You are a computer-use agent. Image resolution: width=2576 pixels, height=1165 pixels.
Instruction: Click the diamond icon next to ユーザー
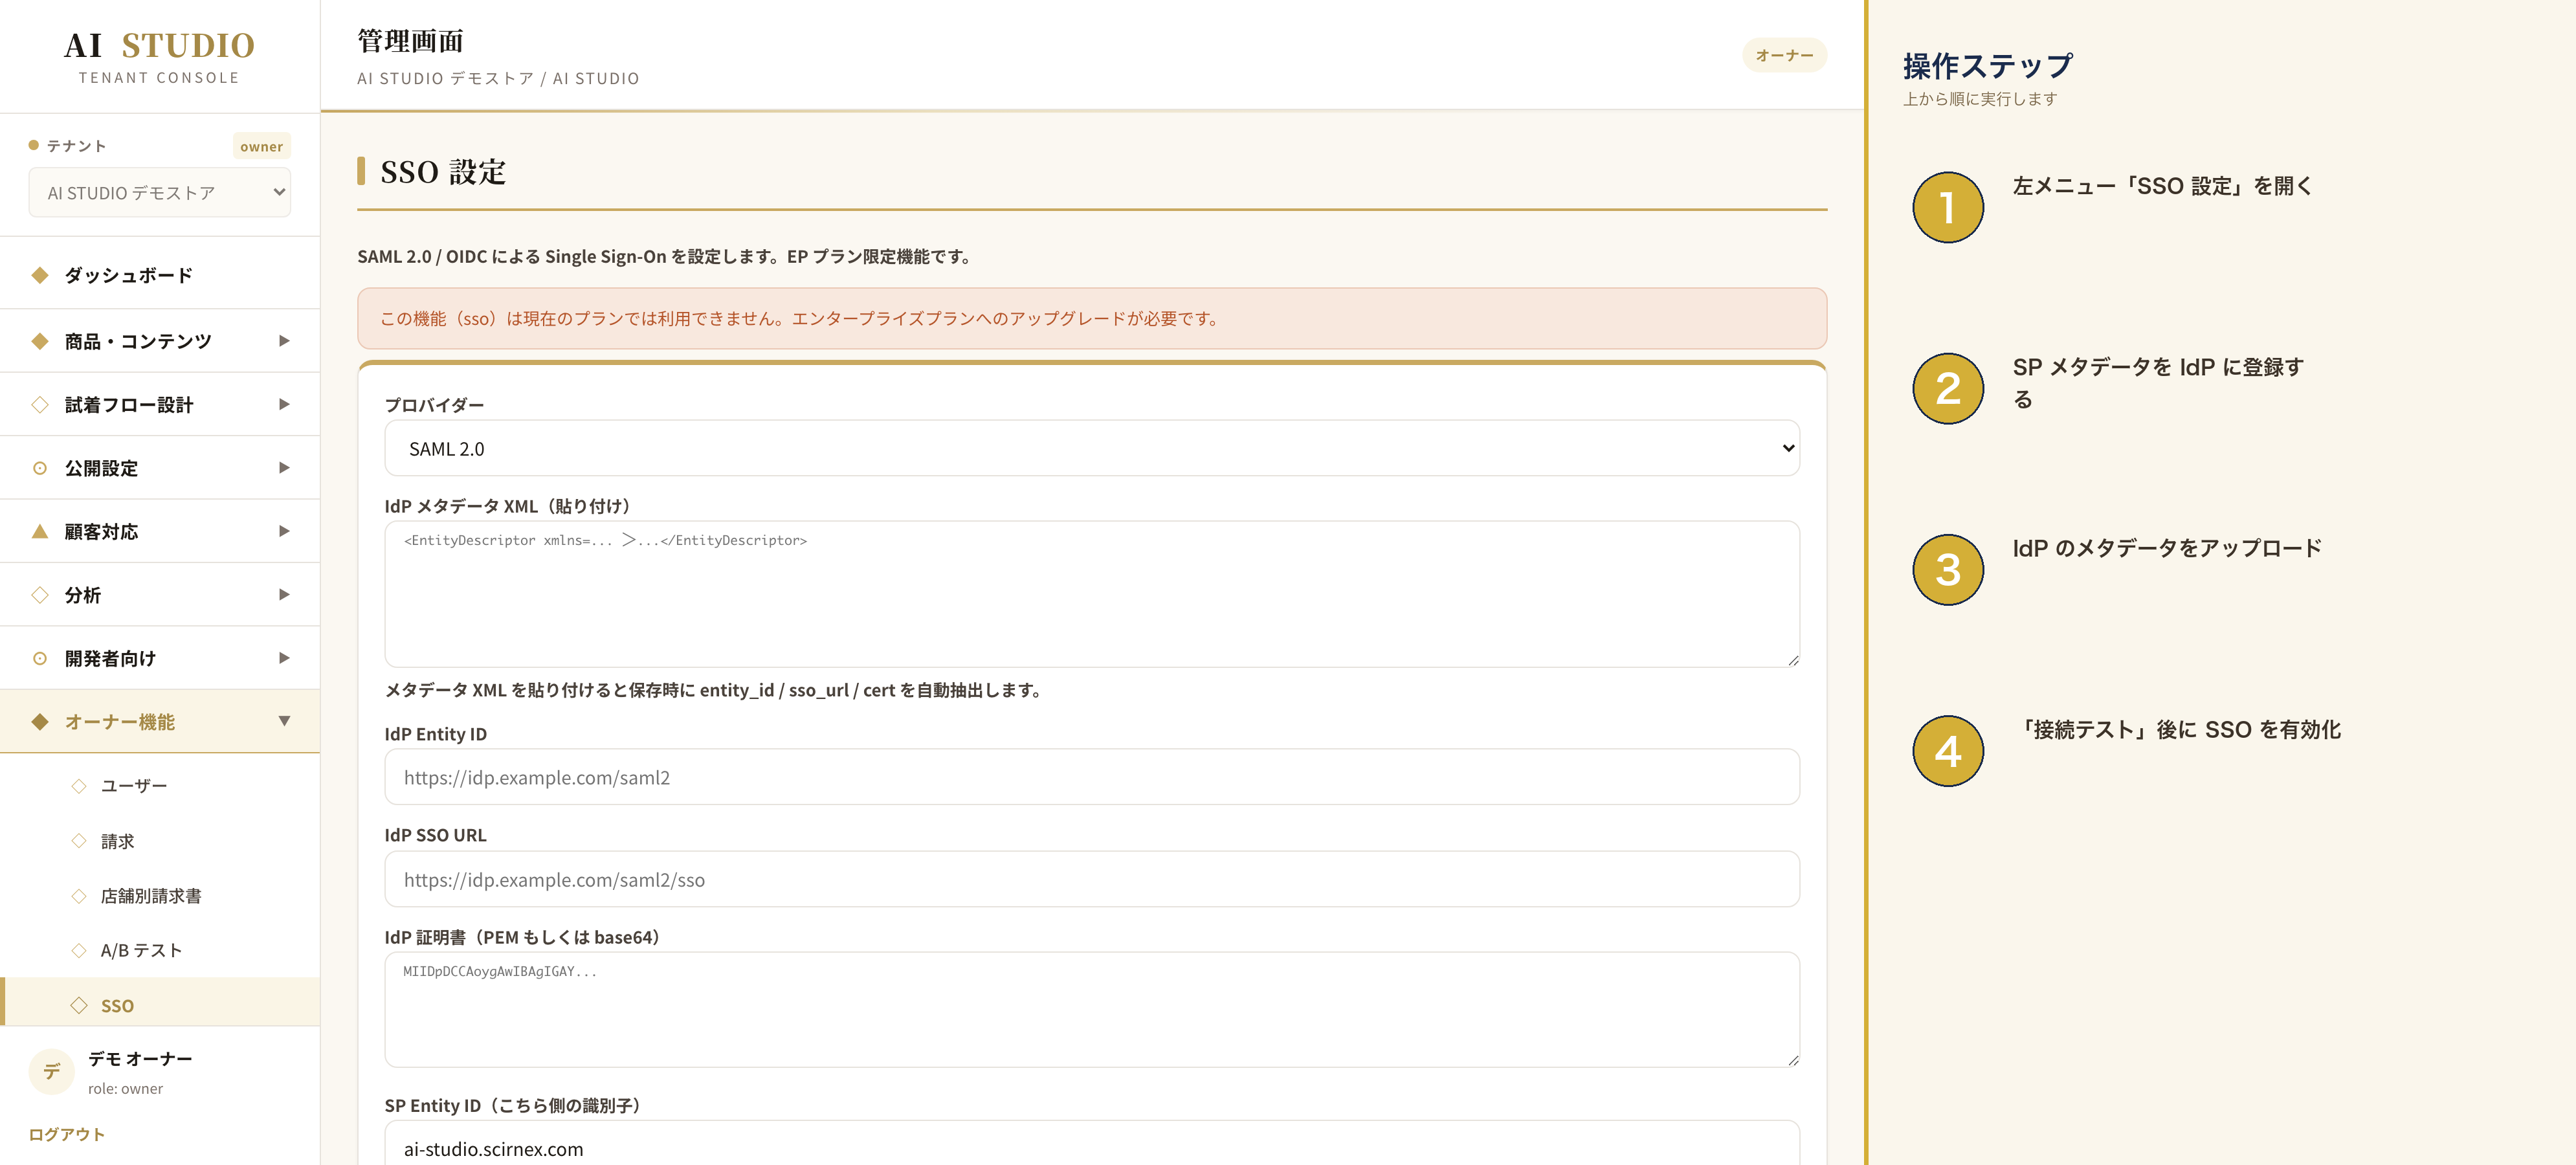(79, 786)
